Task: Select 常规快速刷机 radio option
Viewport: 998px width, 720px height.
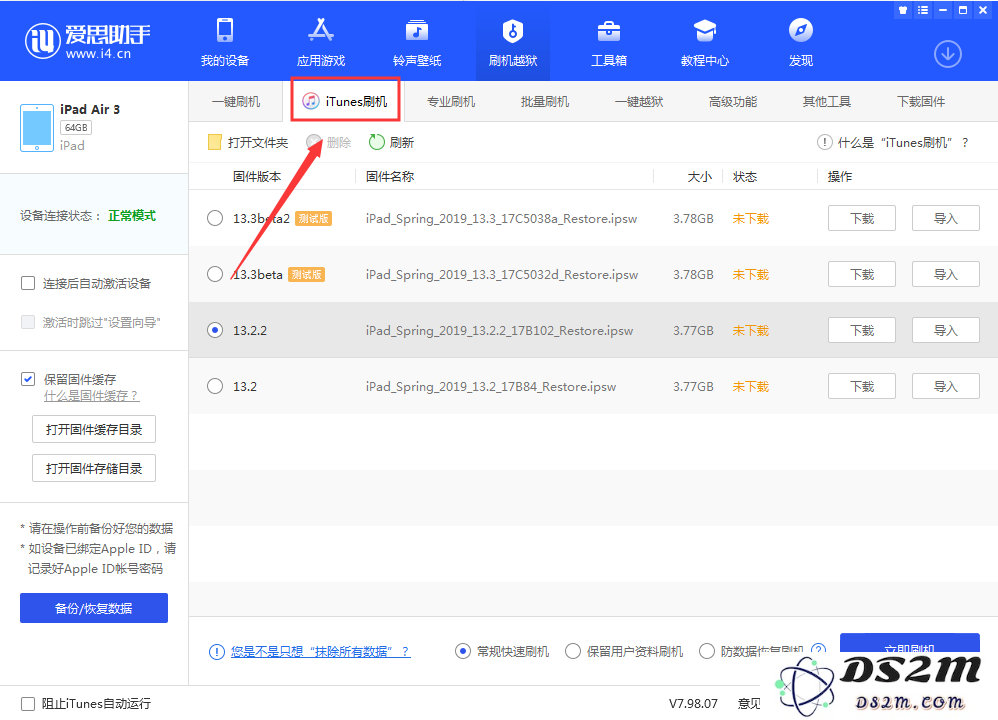Action: coord(463,651)
